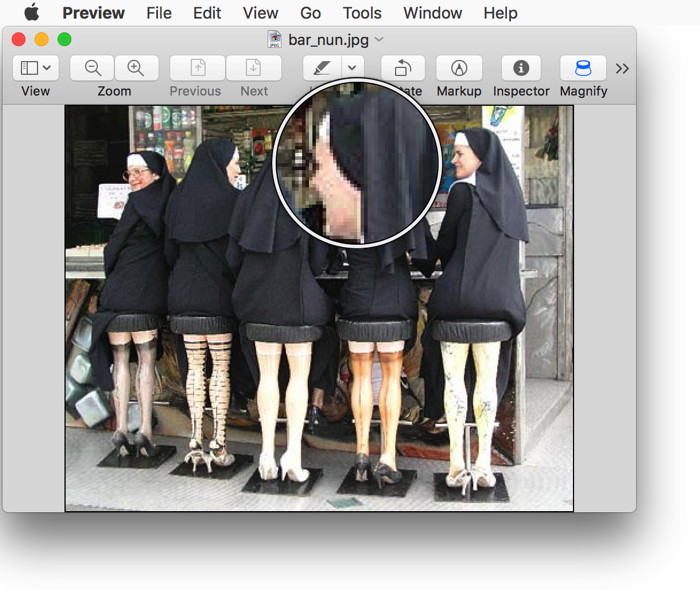Open the Help menu
The width and height of the screenshot is (700, 590).
(x=500, y=13)
